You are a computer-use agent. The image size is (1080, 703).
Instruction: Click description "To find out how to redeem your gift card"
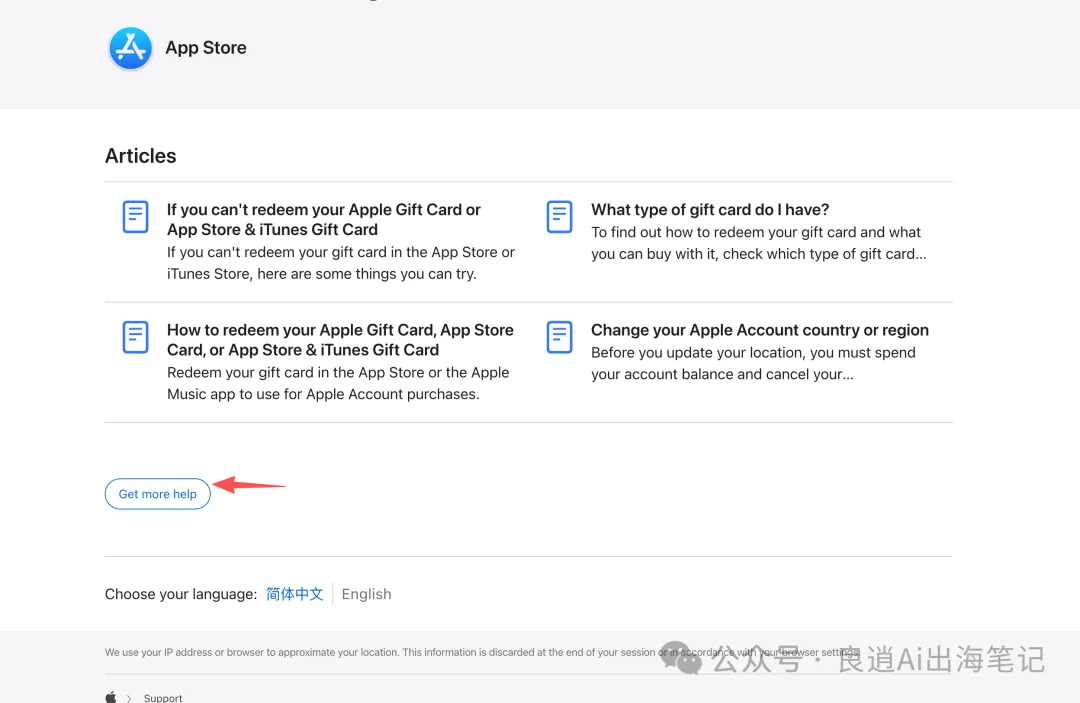coord(758,243)
